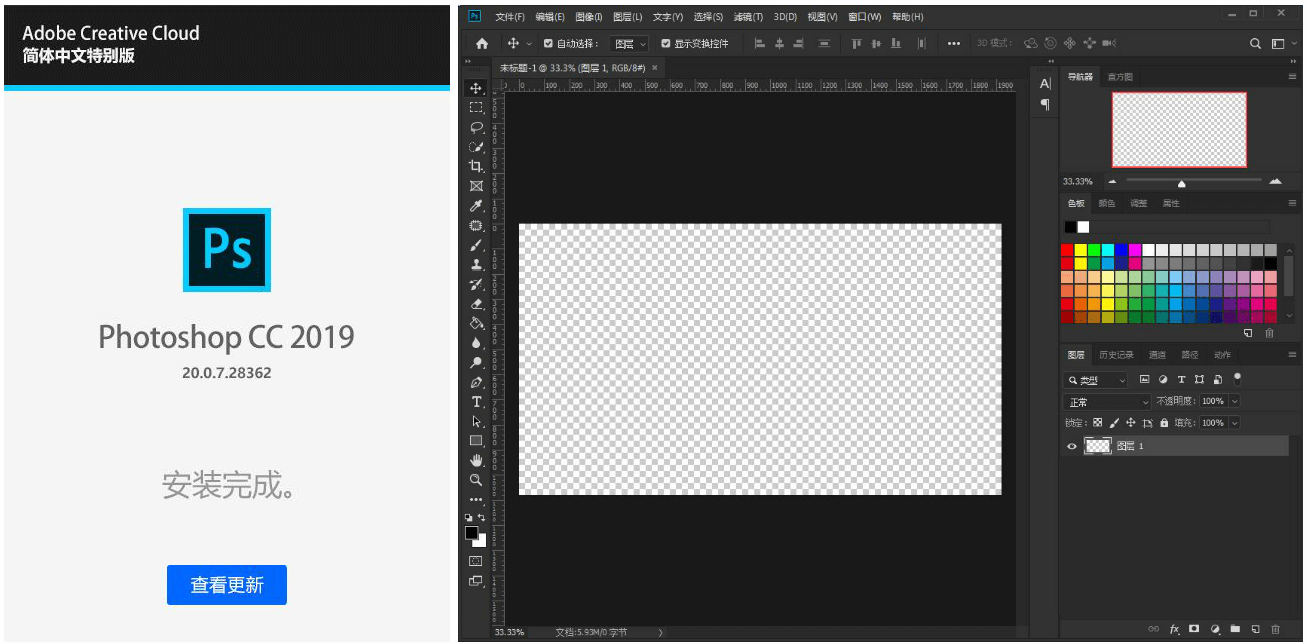Pick the red swatch in 色板 panel
Image resolution: width=1306 pixels, height=644 pixels.
pyautogui.click(x=1068, y=250)
